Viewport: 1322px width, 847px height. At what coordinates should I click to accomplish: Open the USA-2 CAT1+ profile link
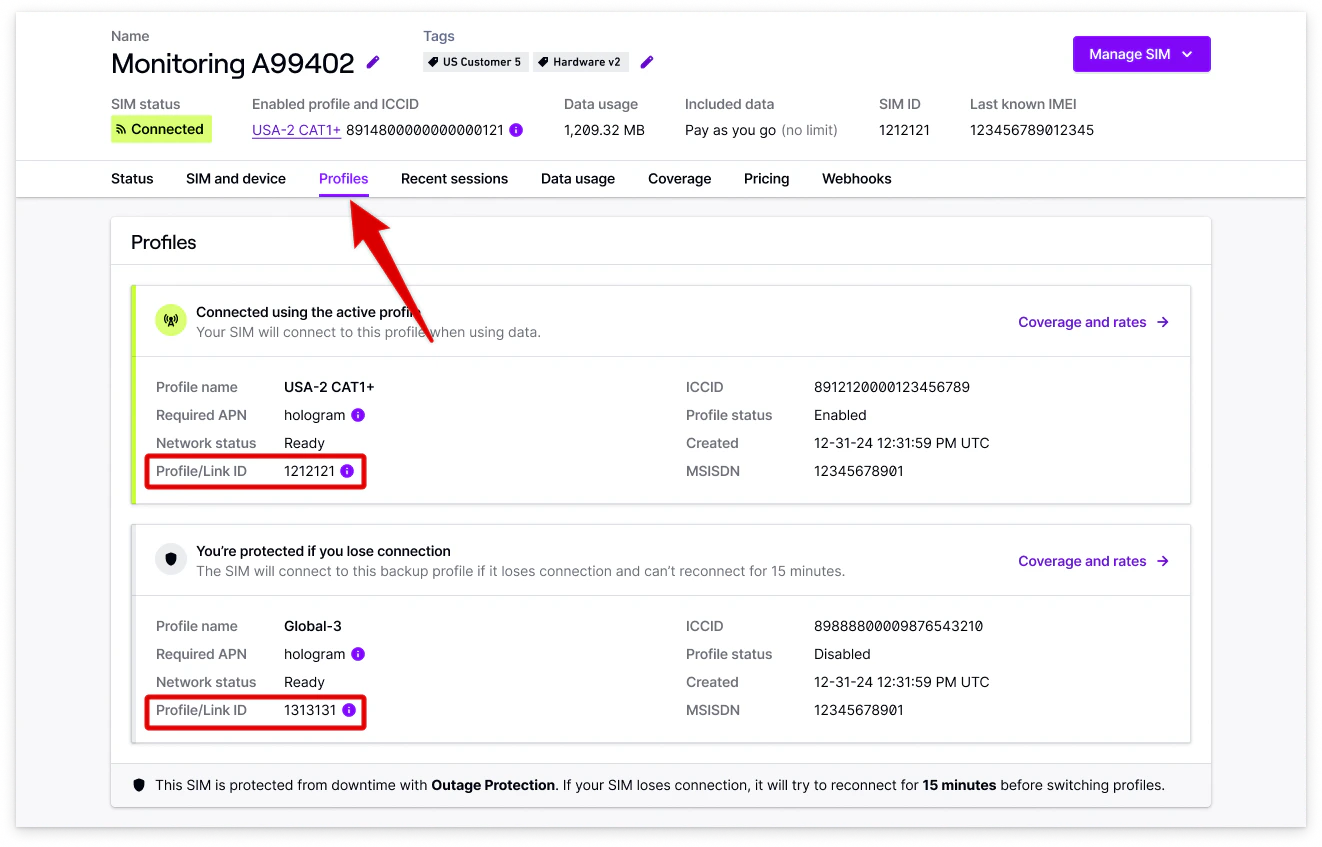pyautogui.click(x=296, y=129)
